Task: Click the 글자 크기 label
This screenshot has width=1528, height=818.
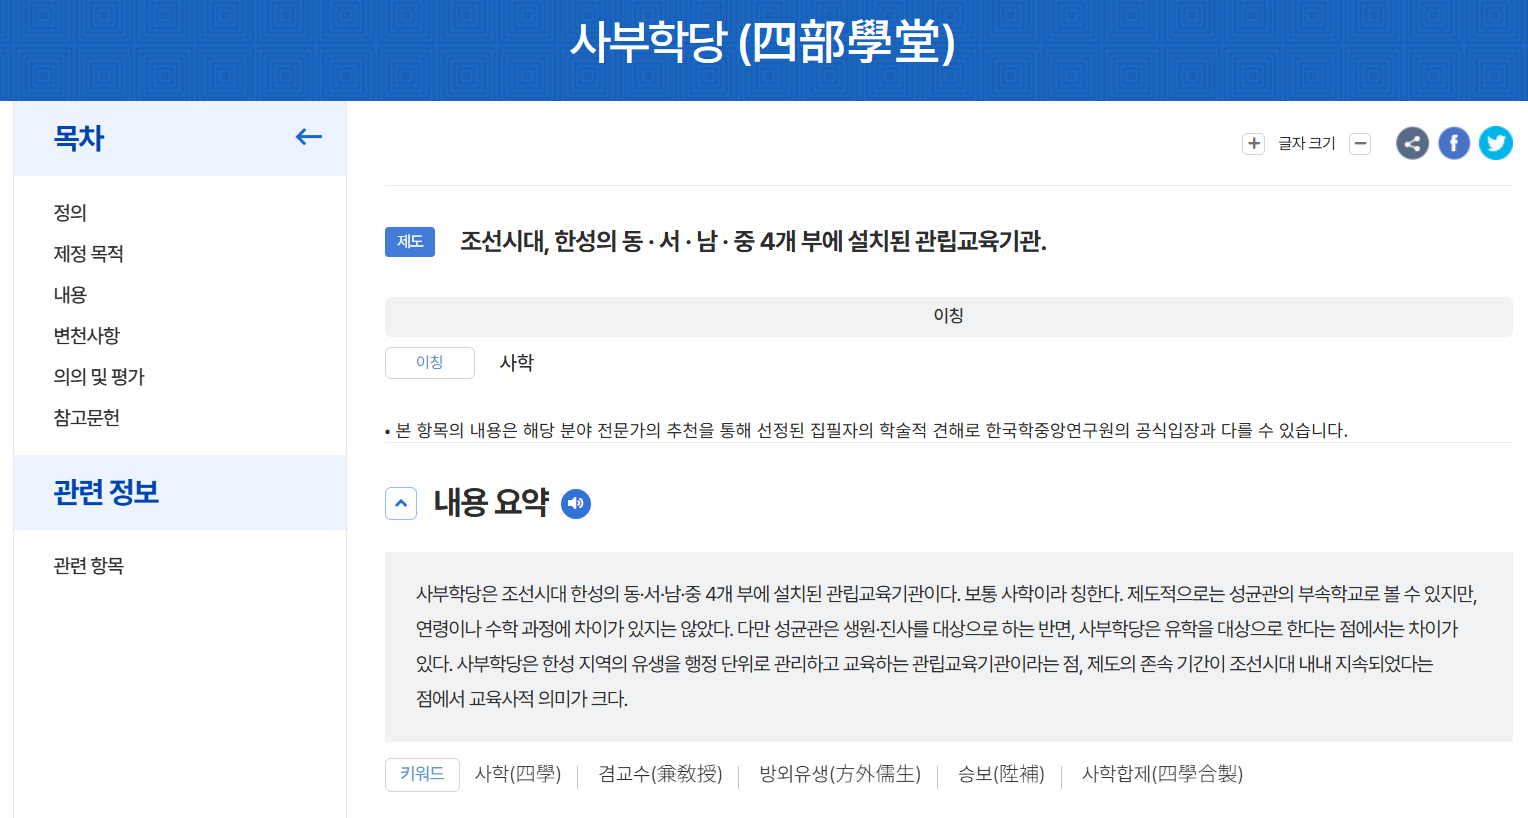Action: [x=1307, y=143]
